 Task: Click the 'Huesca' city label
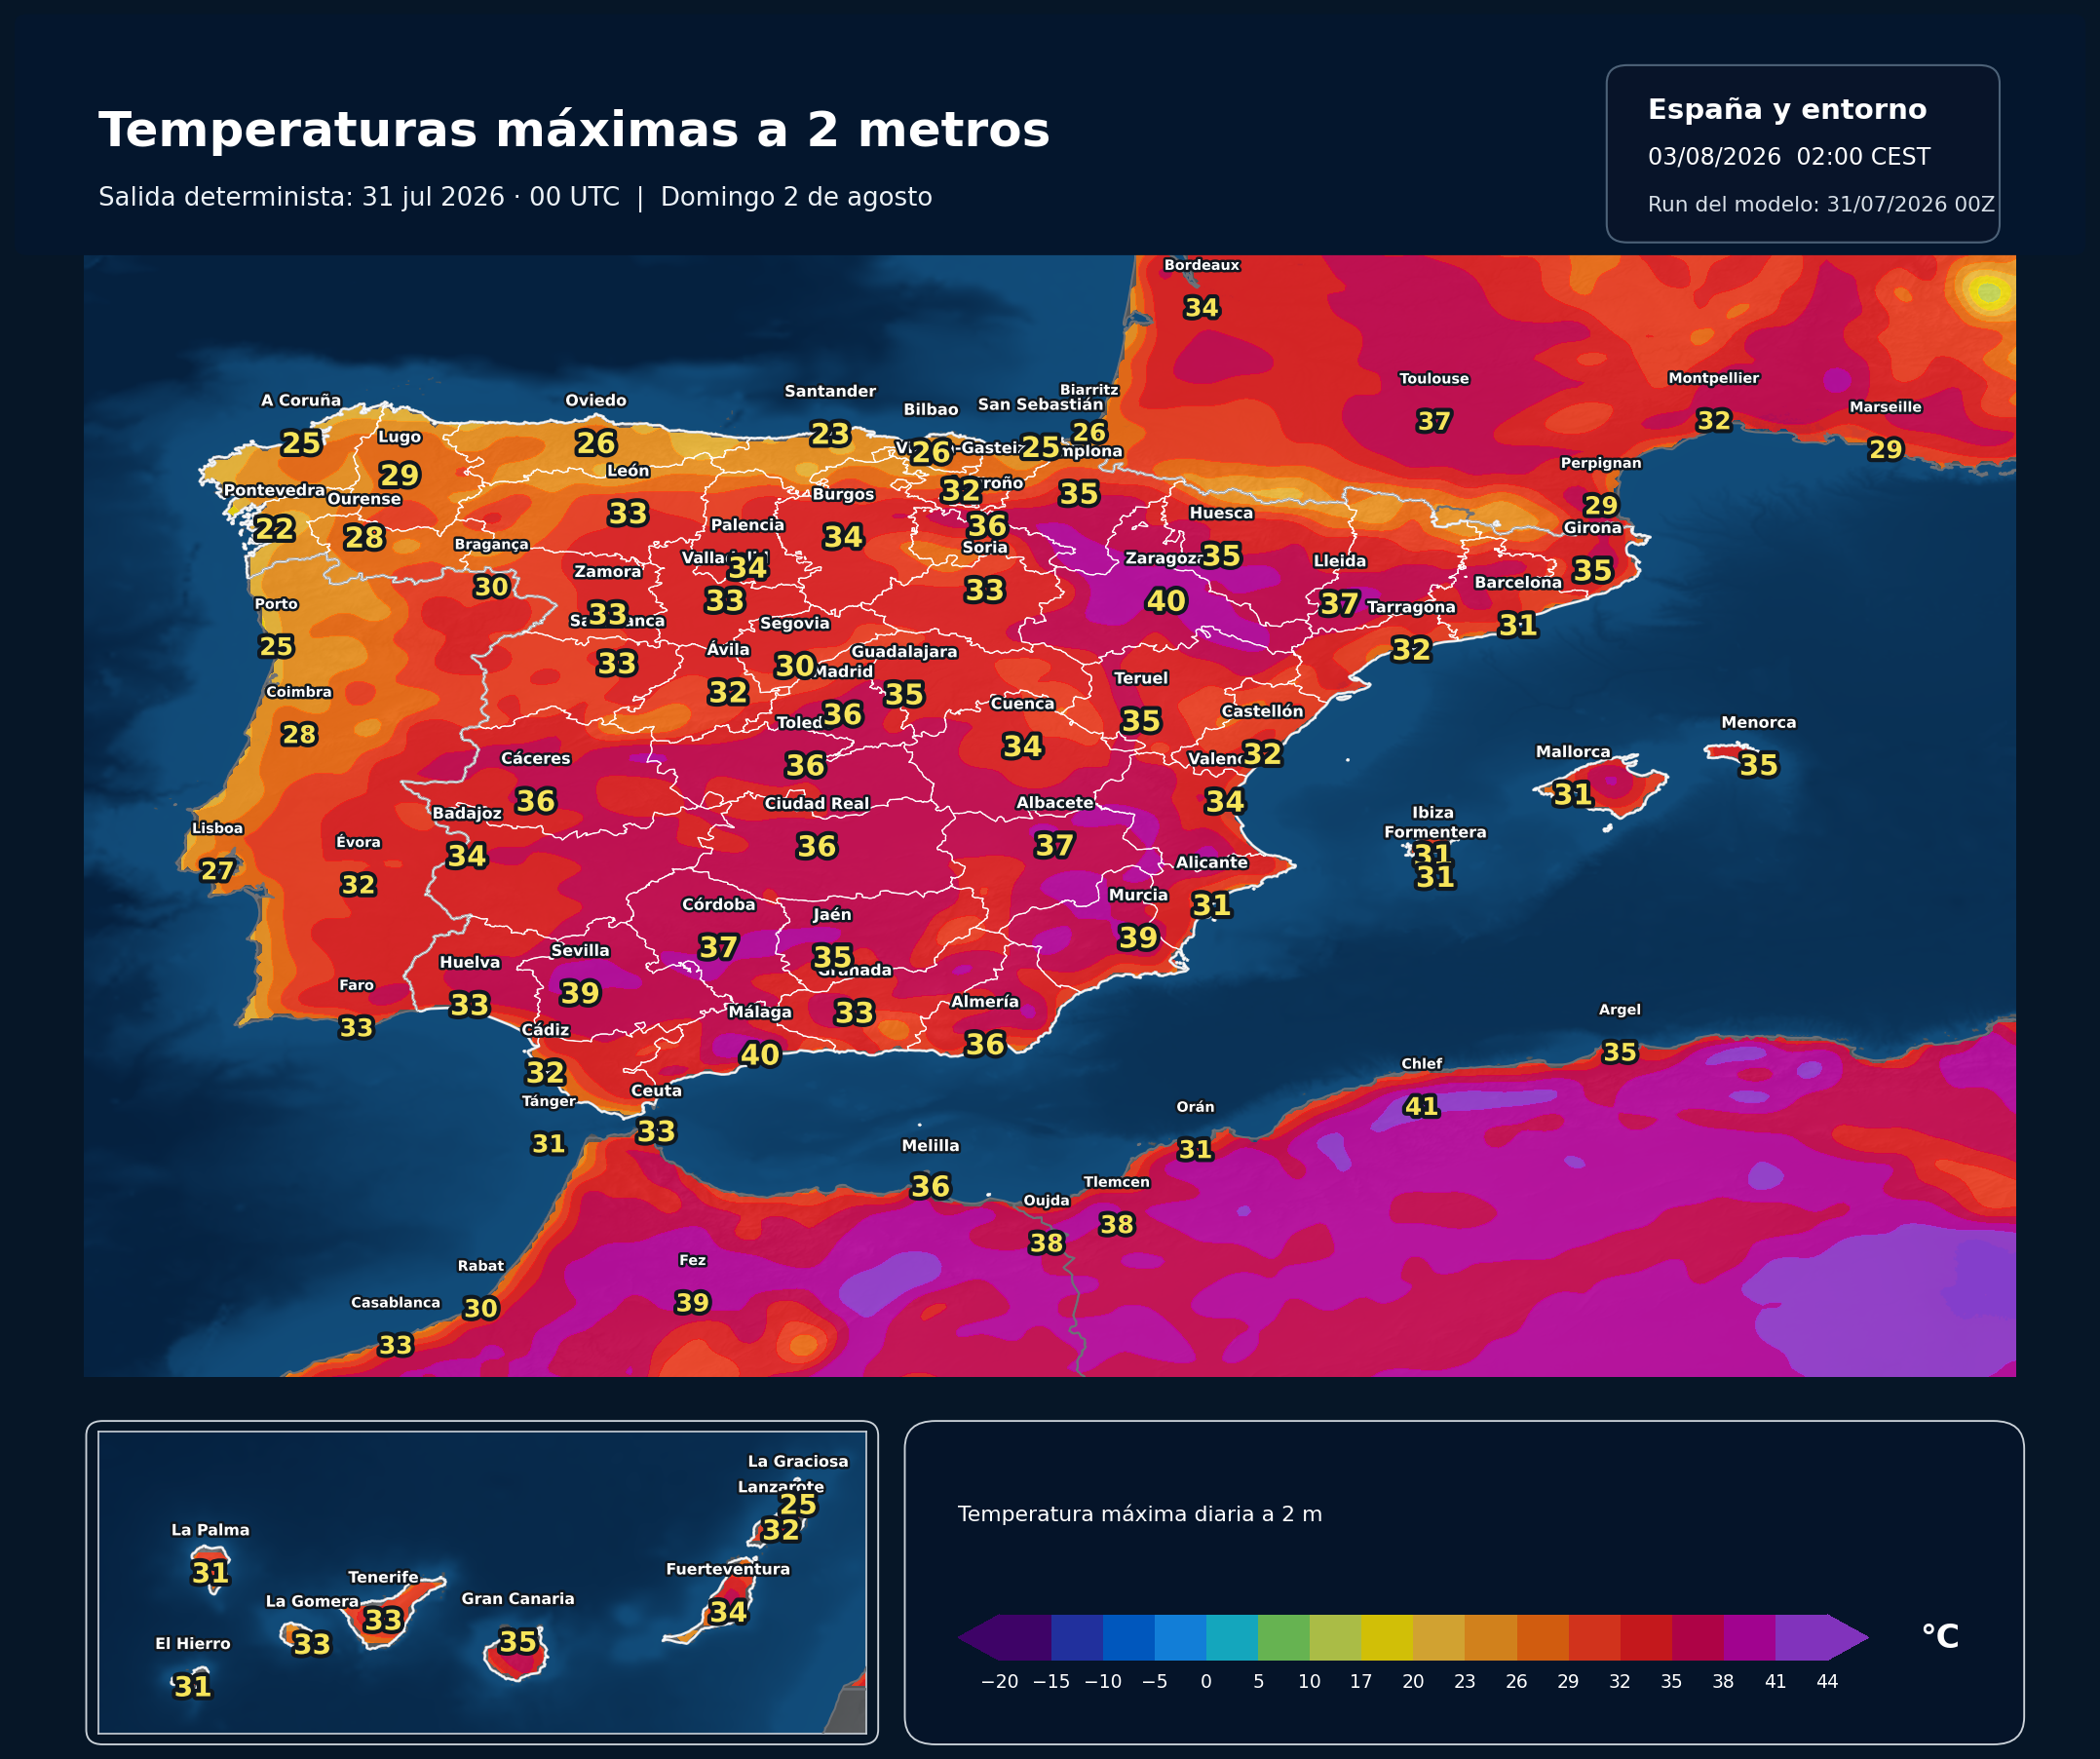[x=1221, y=513]
